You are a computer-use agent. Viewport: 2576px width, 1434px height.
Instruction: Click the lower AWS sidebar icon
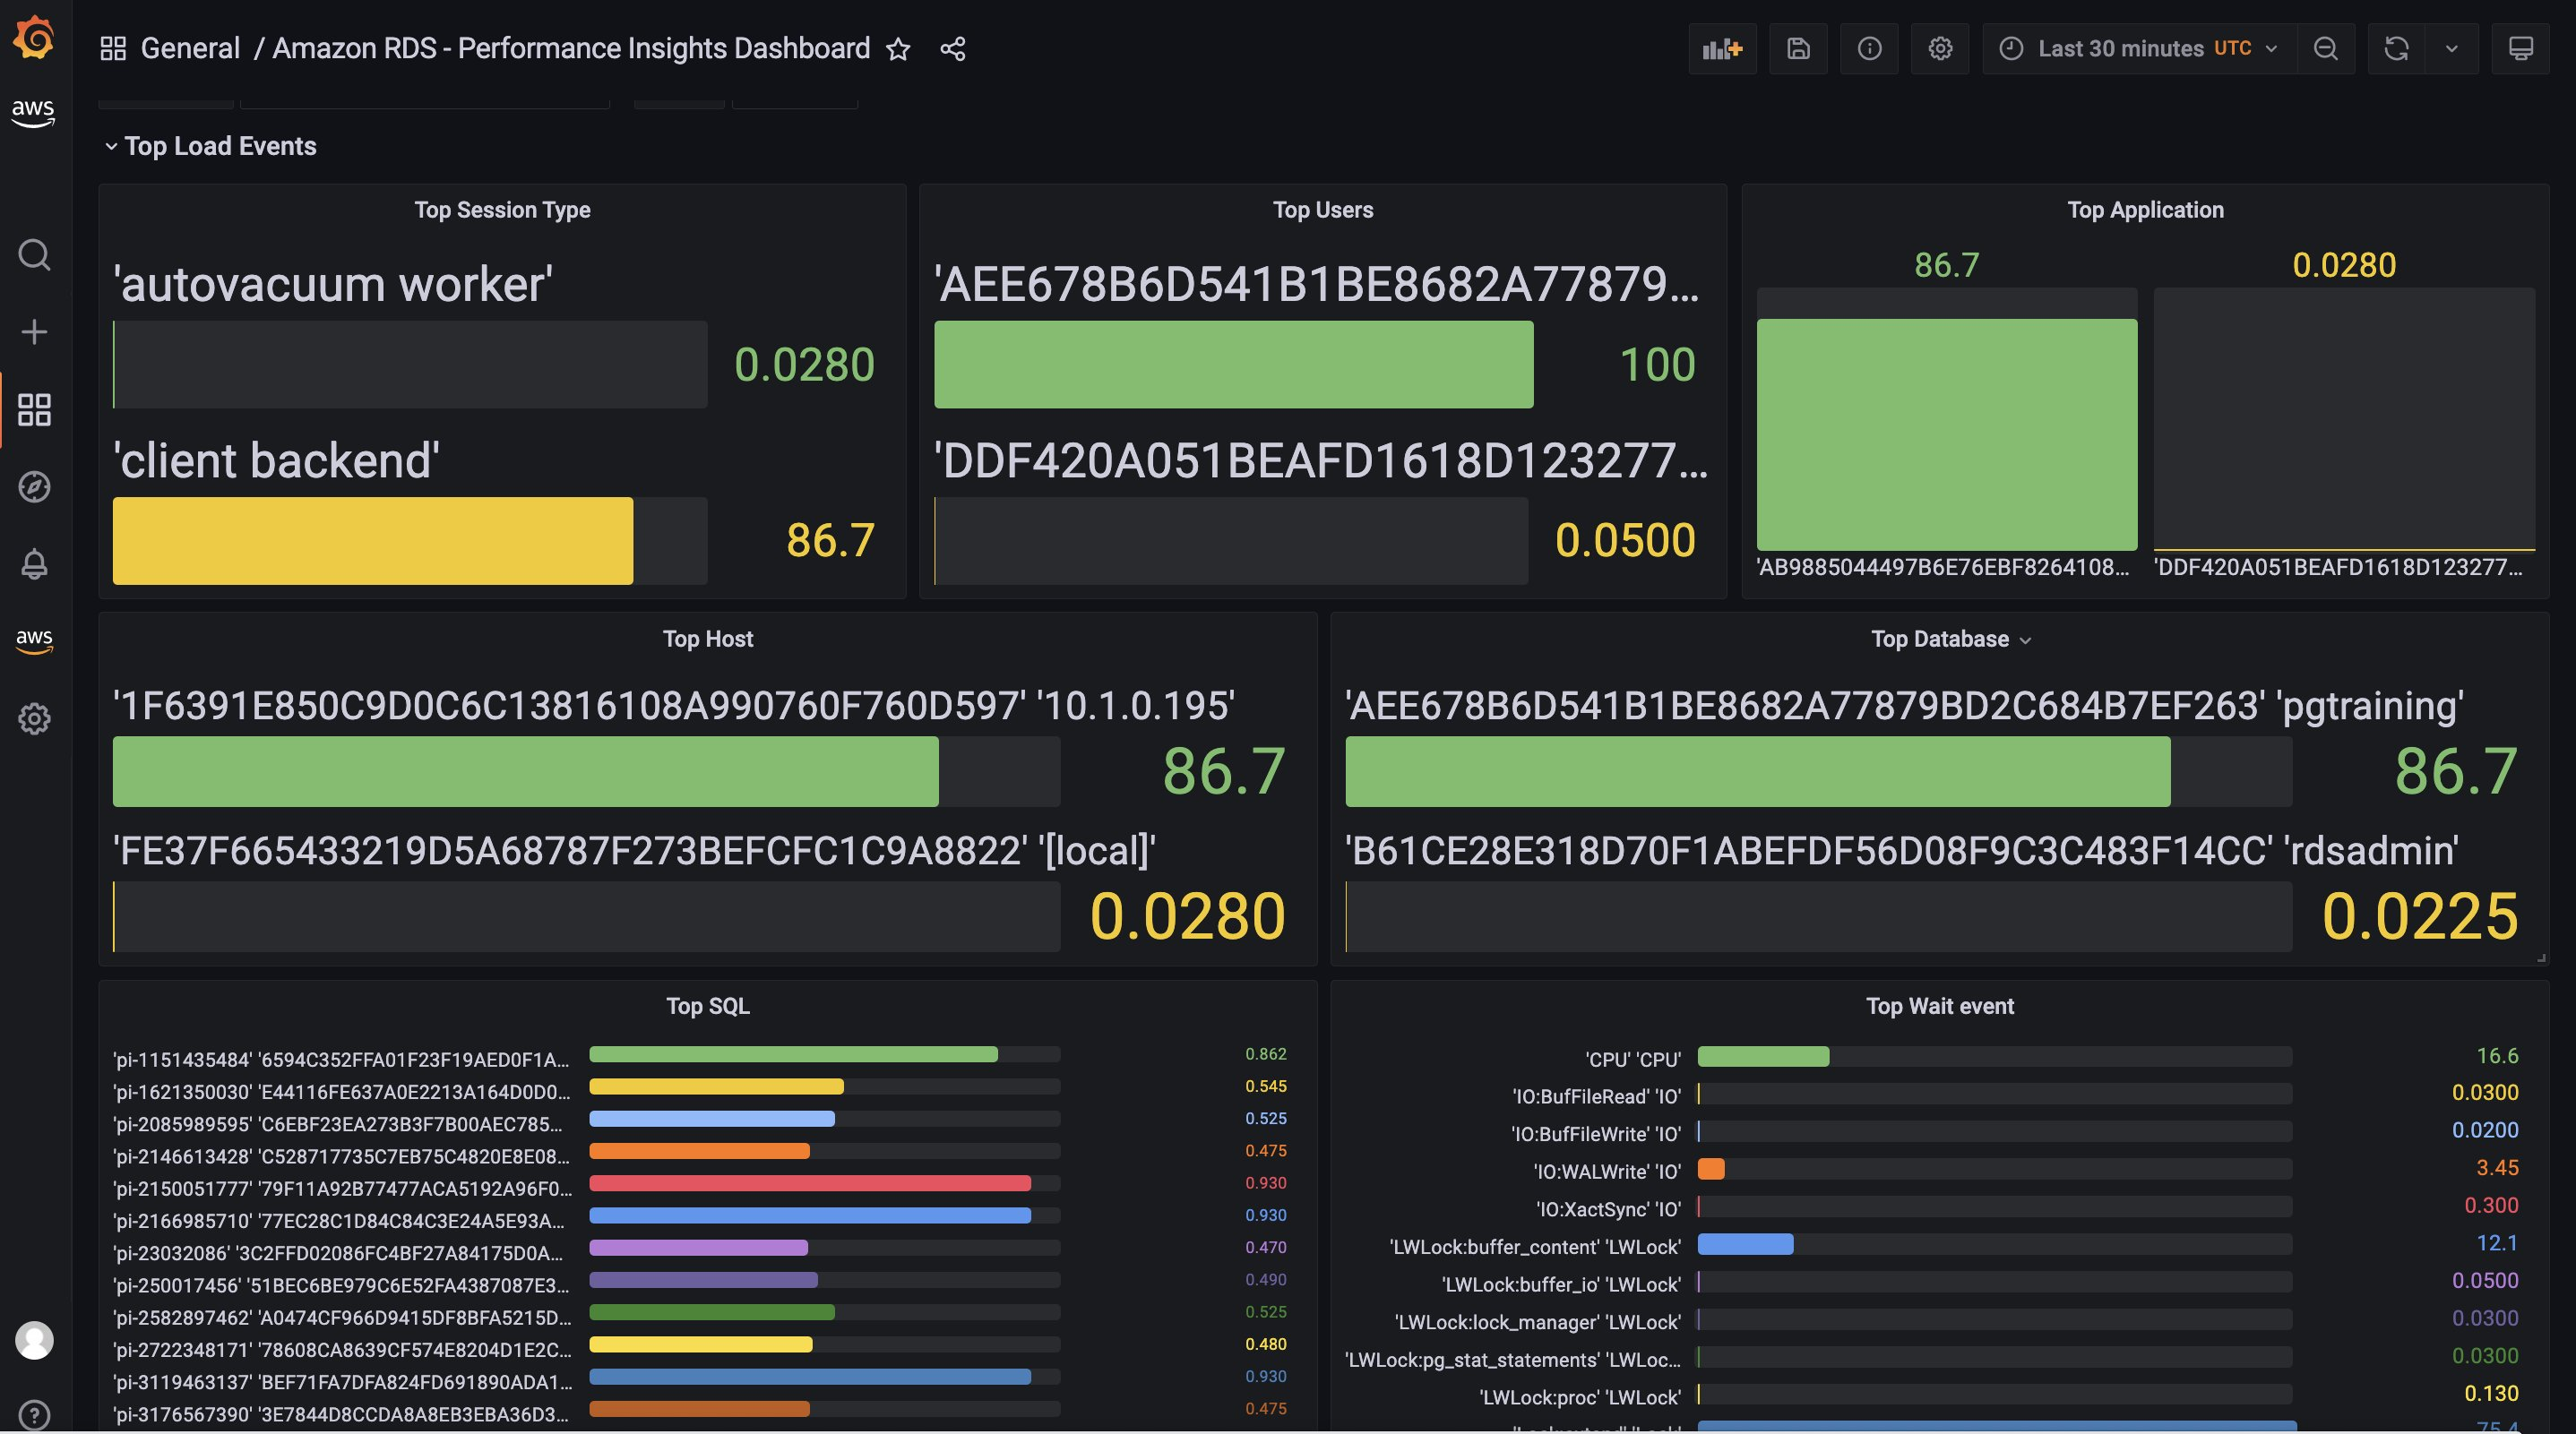[34, 641]
